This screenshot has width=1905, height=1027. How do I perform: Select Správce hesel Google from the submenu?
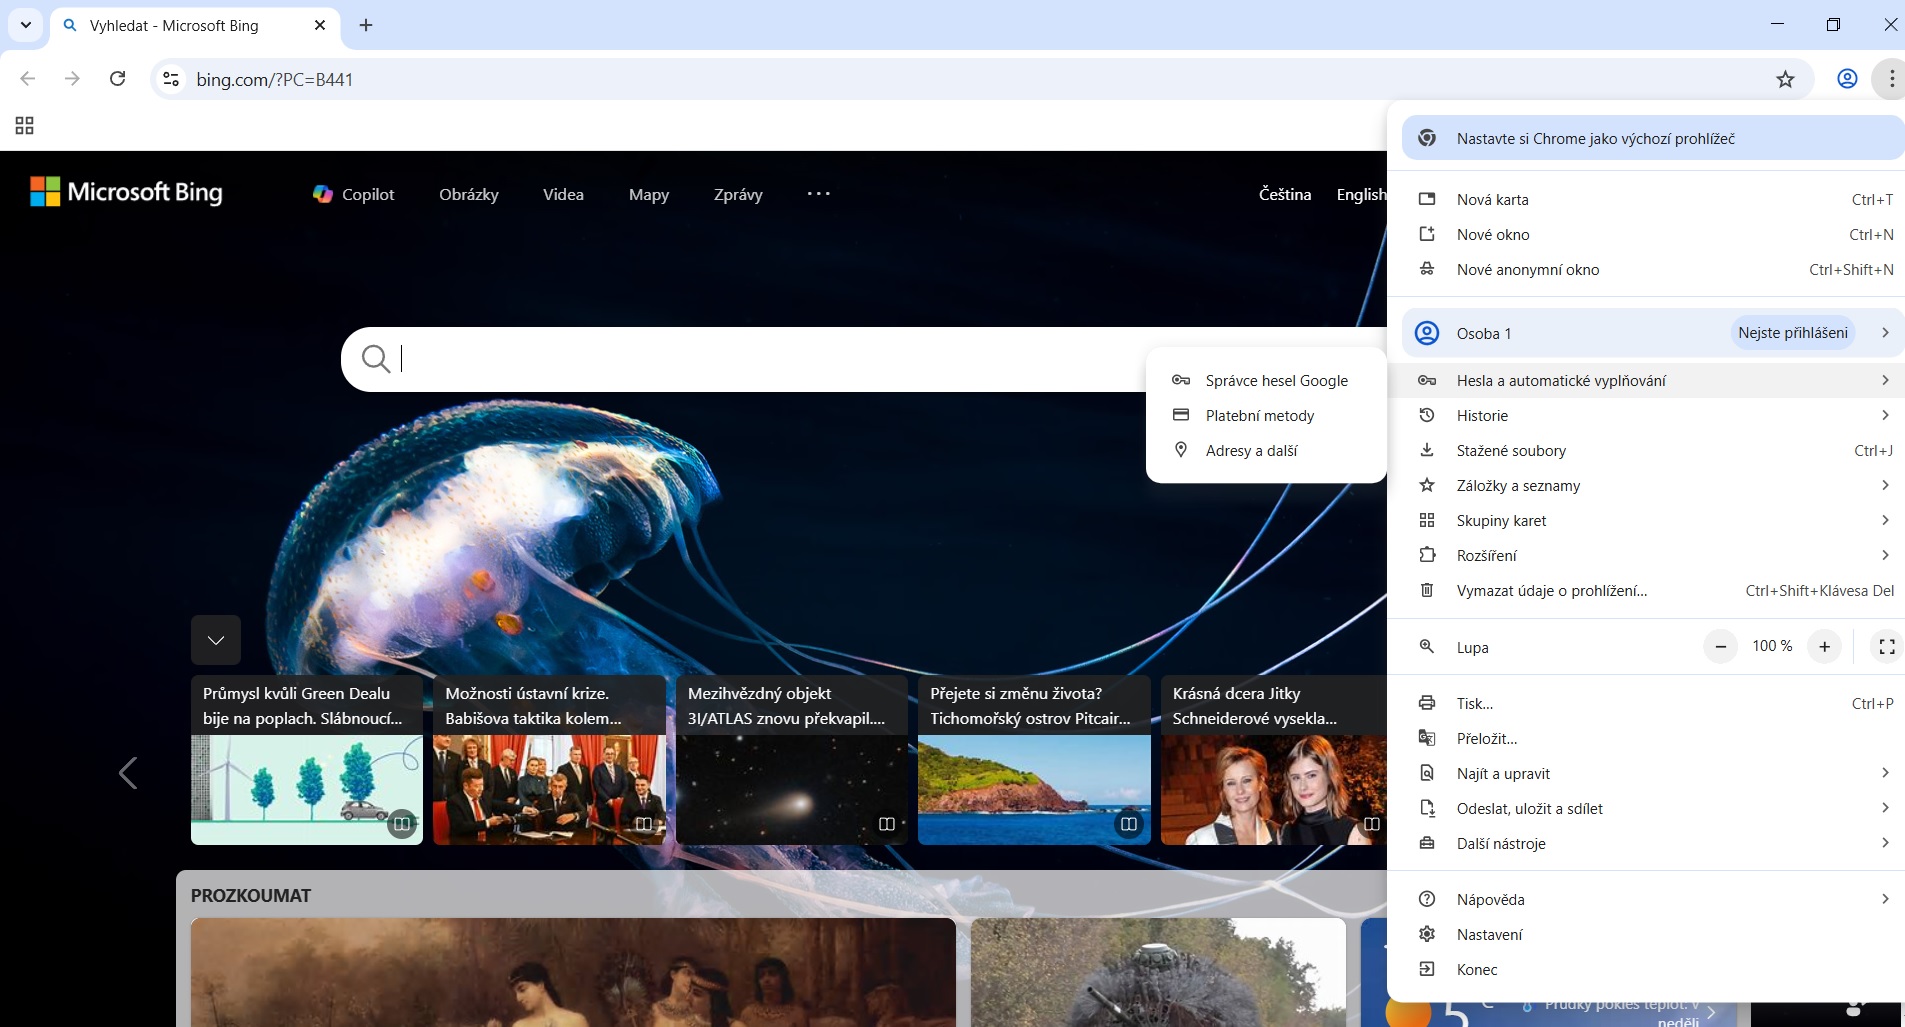point(1276,381)
